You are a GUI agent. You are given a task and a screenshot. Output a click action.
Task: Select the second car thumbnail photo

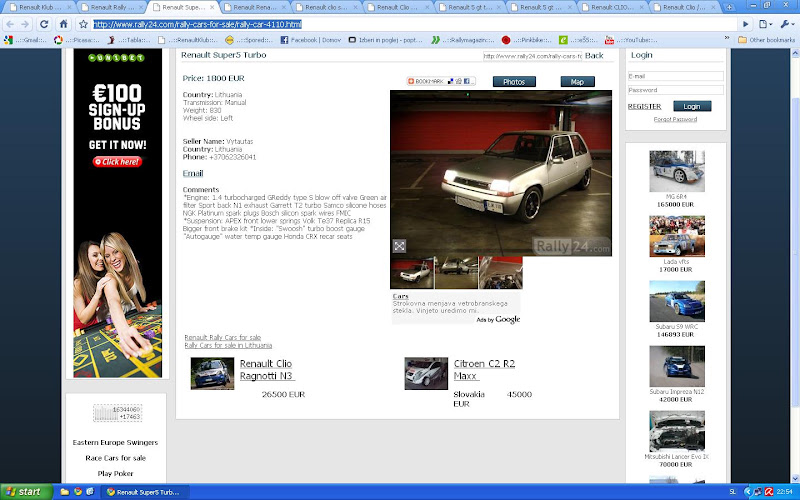point(456,273)
